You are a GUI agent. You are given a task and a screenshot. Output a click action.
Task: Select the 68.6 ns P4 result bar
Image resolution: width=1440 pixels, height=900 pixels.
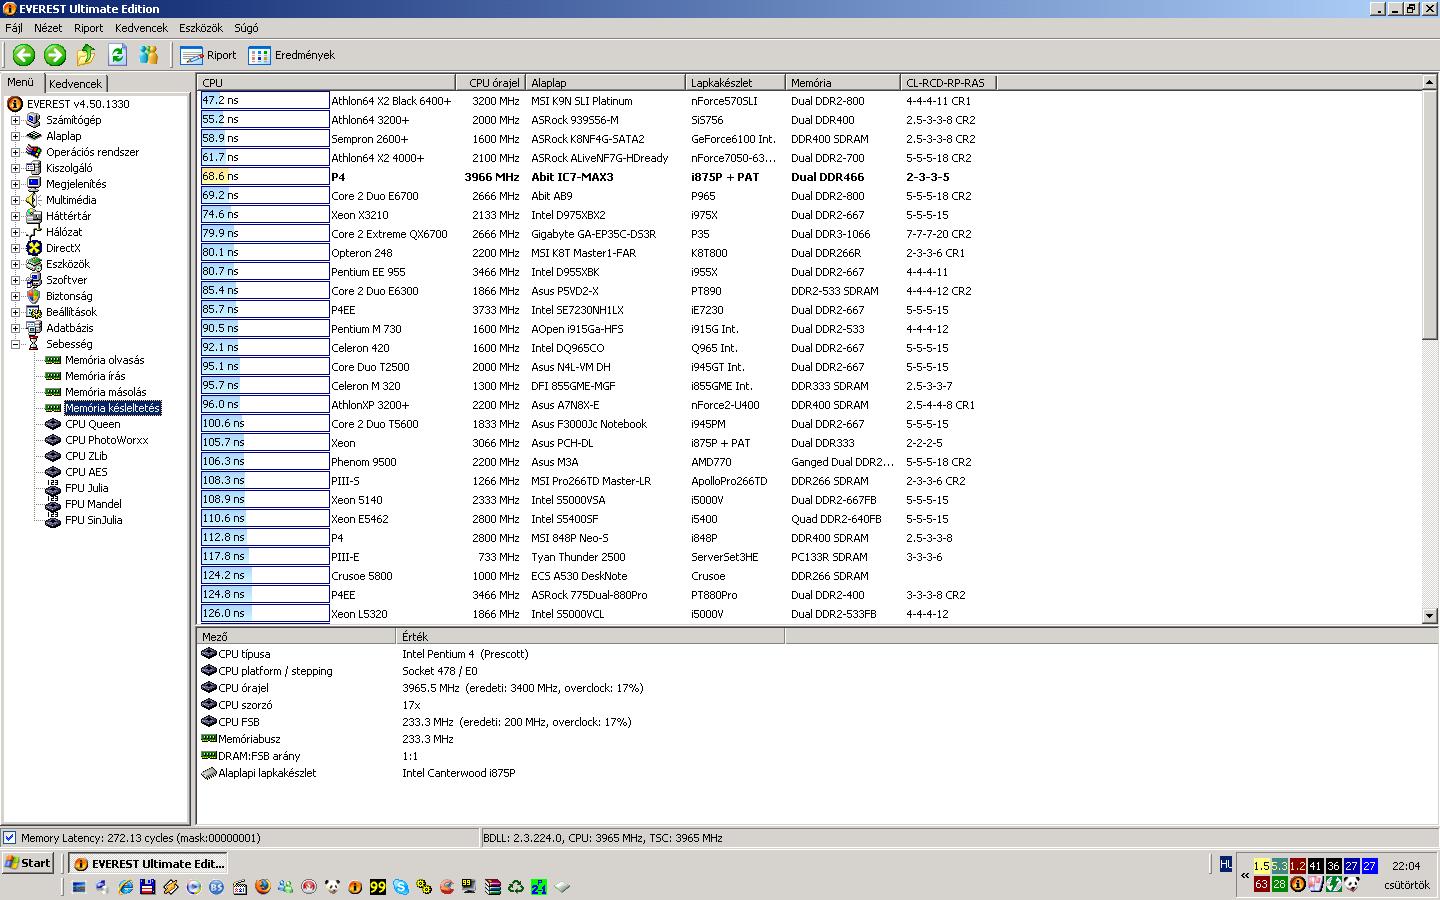(265, 176)
